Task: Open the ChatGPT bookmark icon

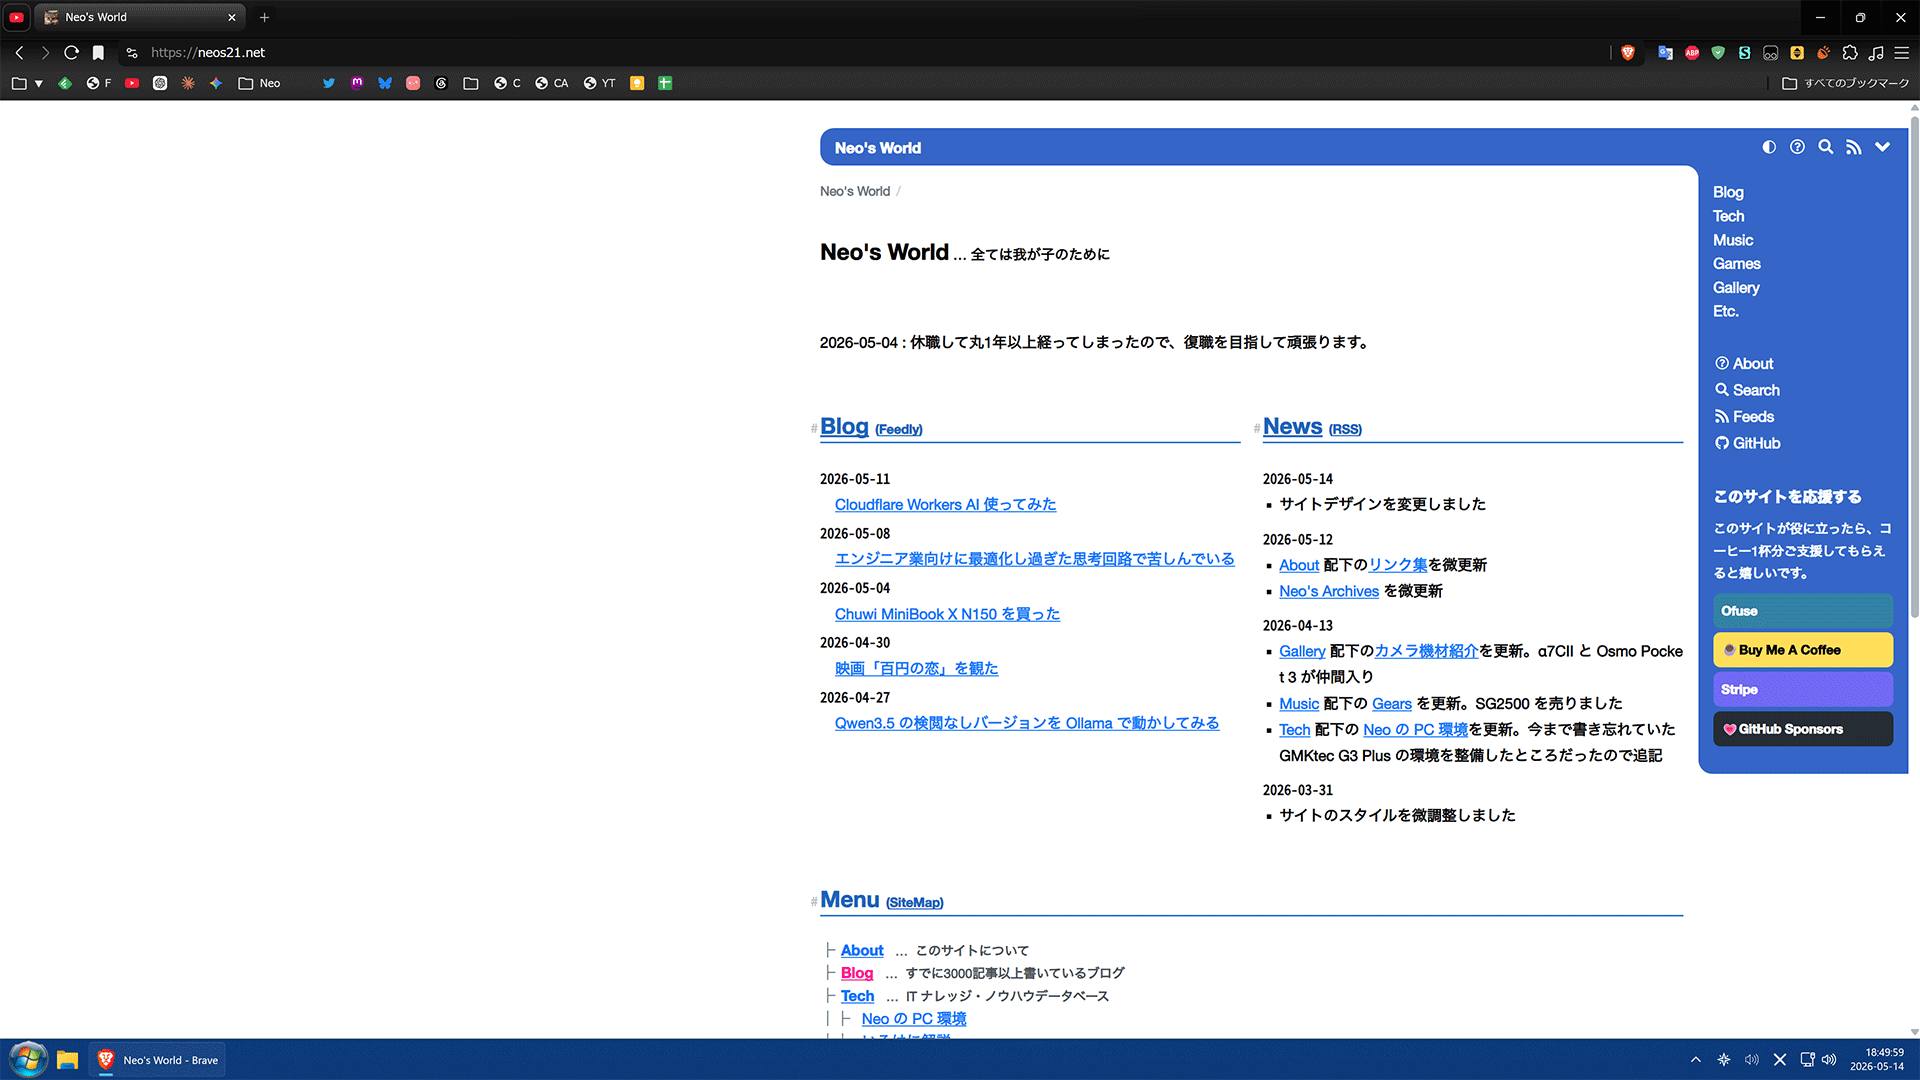Action: [160, 83]
